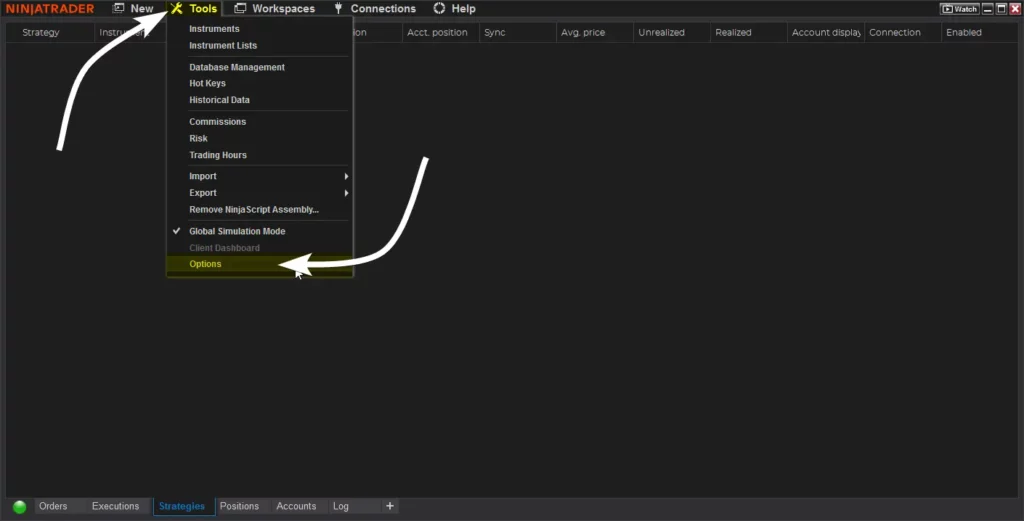Sort by Connection column header
The width and height of the screenshot is (1024, 521).
click(x=903, y=33)
